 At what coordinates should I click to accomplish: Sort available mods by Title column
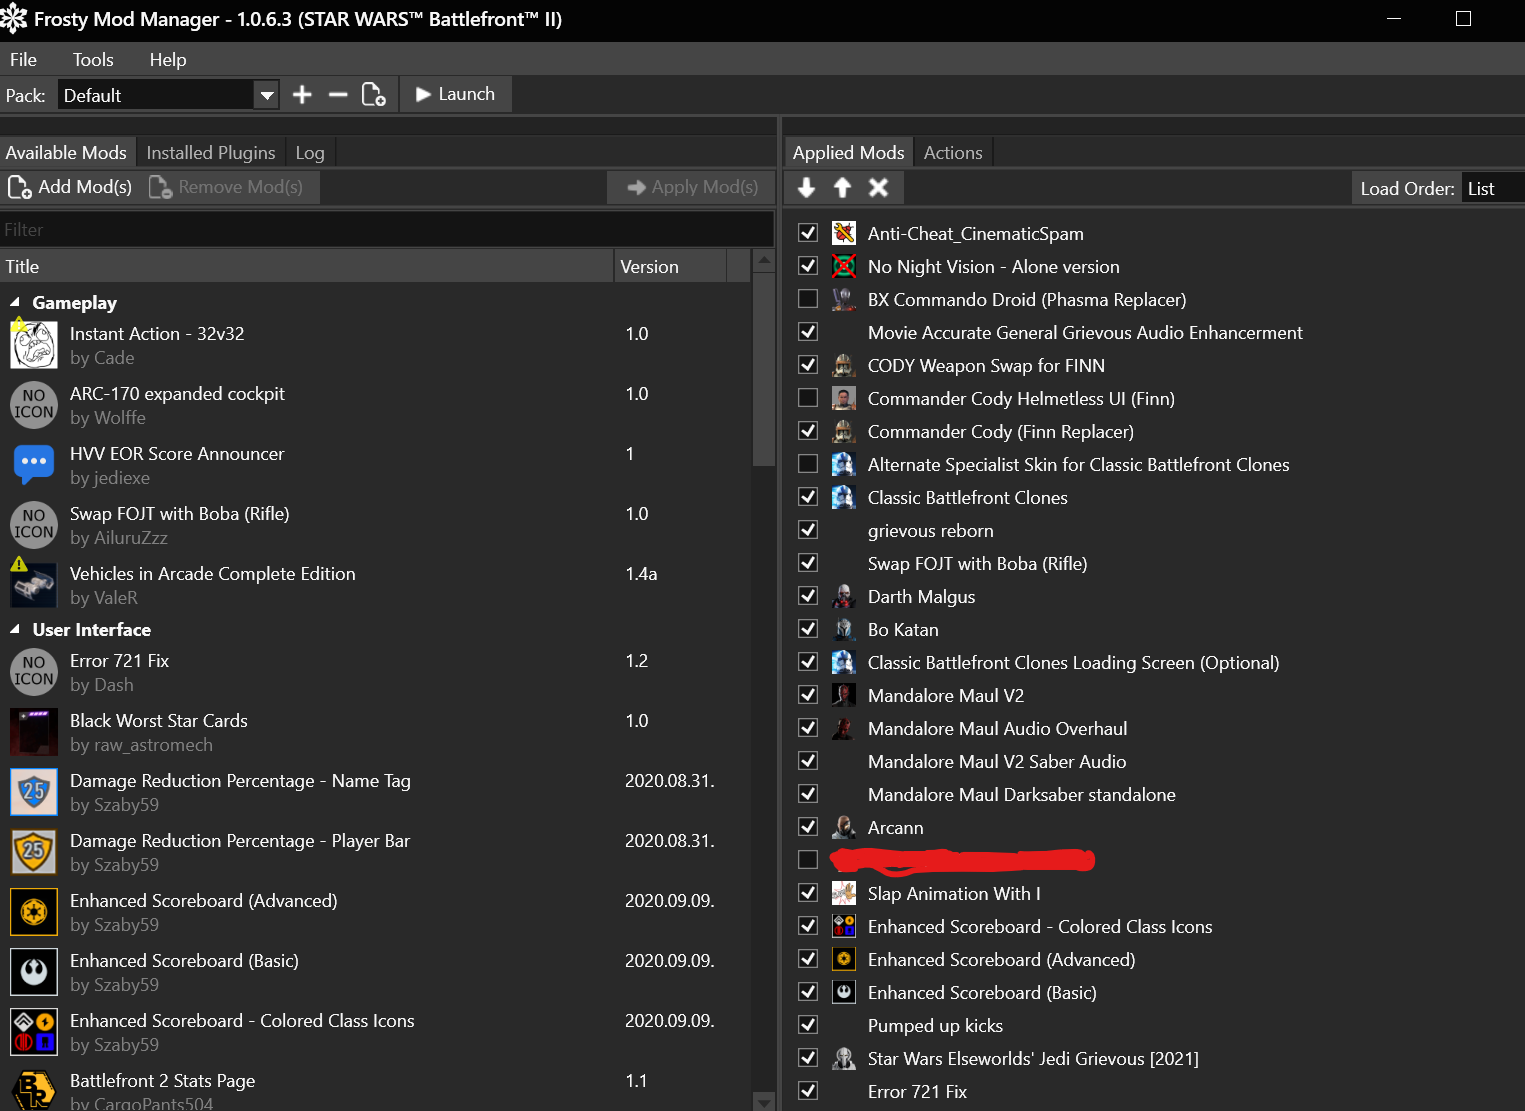[x=306, y=266]
